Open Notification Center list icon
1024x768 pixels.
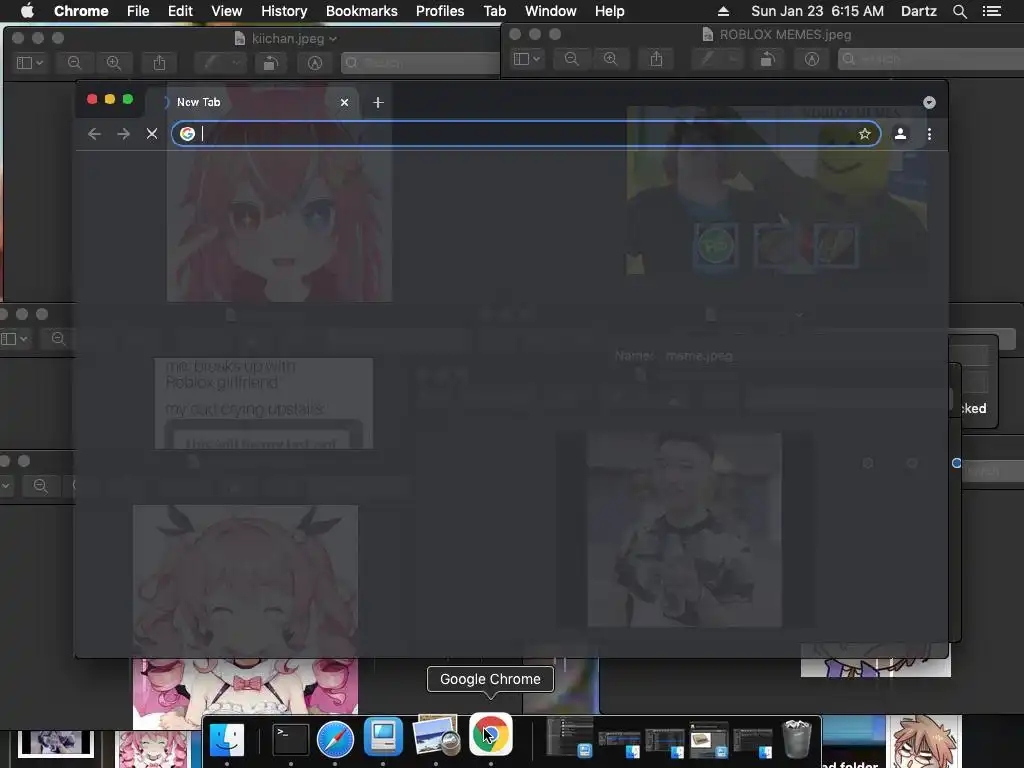point(992,11)
